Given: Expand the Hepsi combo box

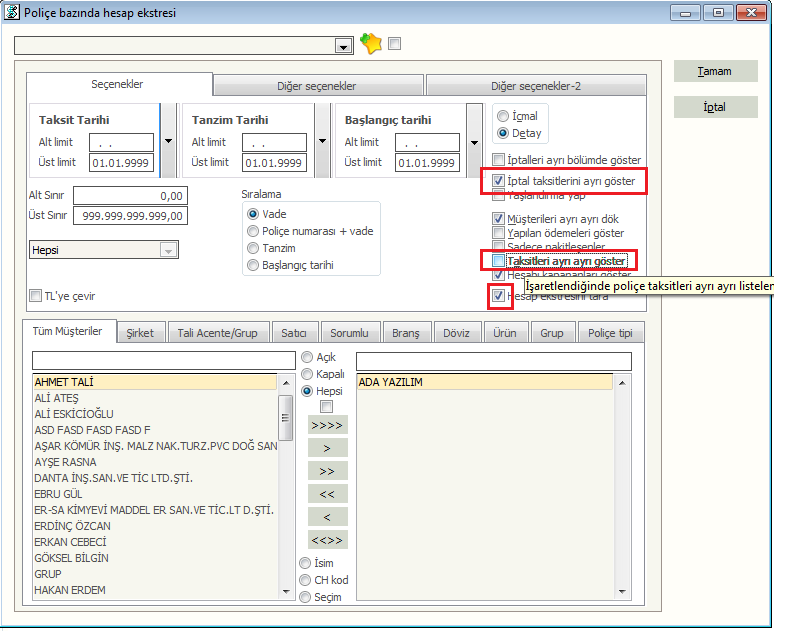Looking at the screenshot, I should click(168, 250).
